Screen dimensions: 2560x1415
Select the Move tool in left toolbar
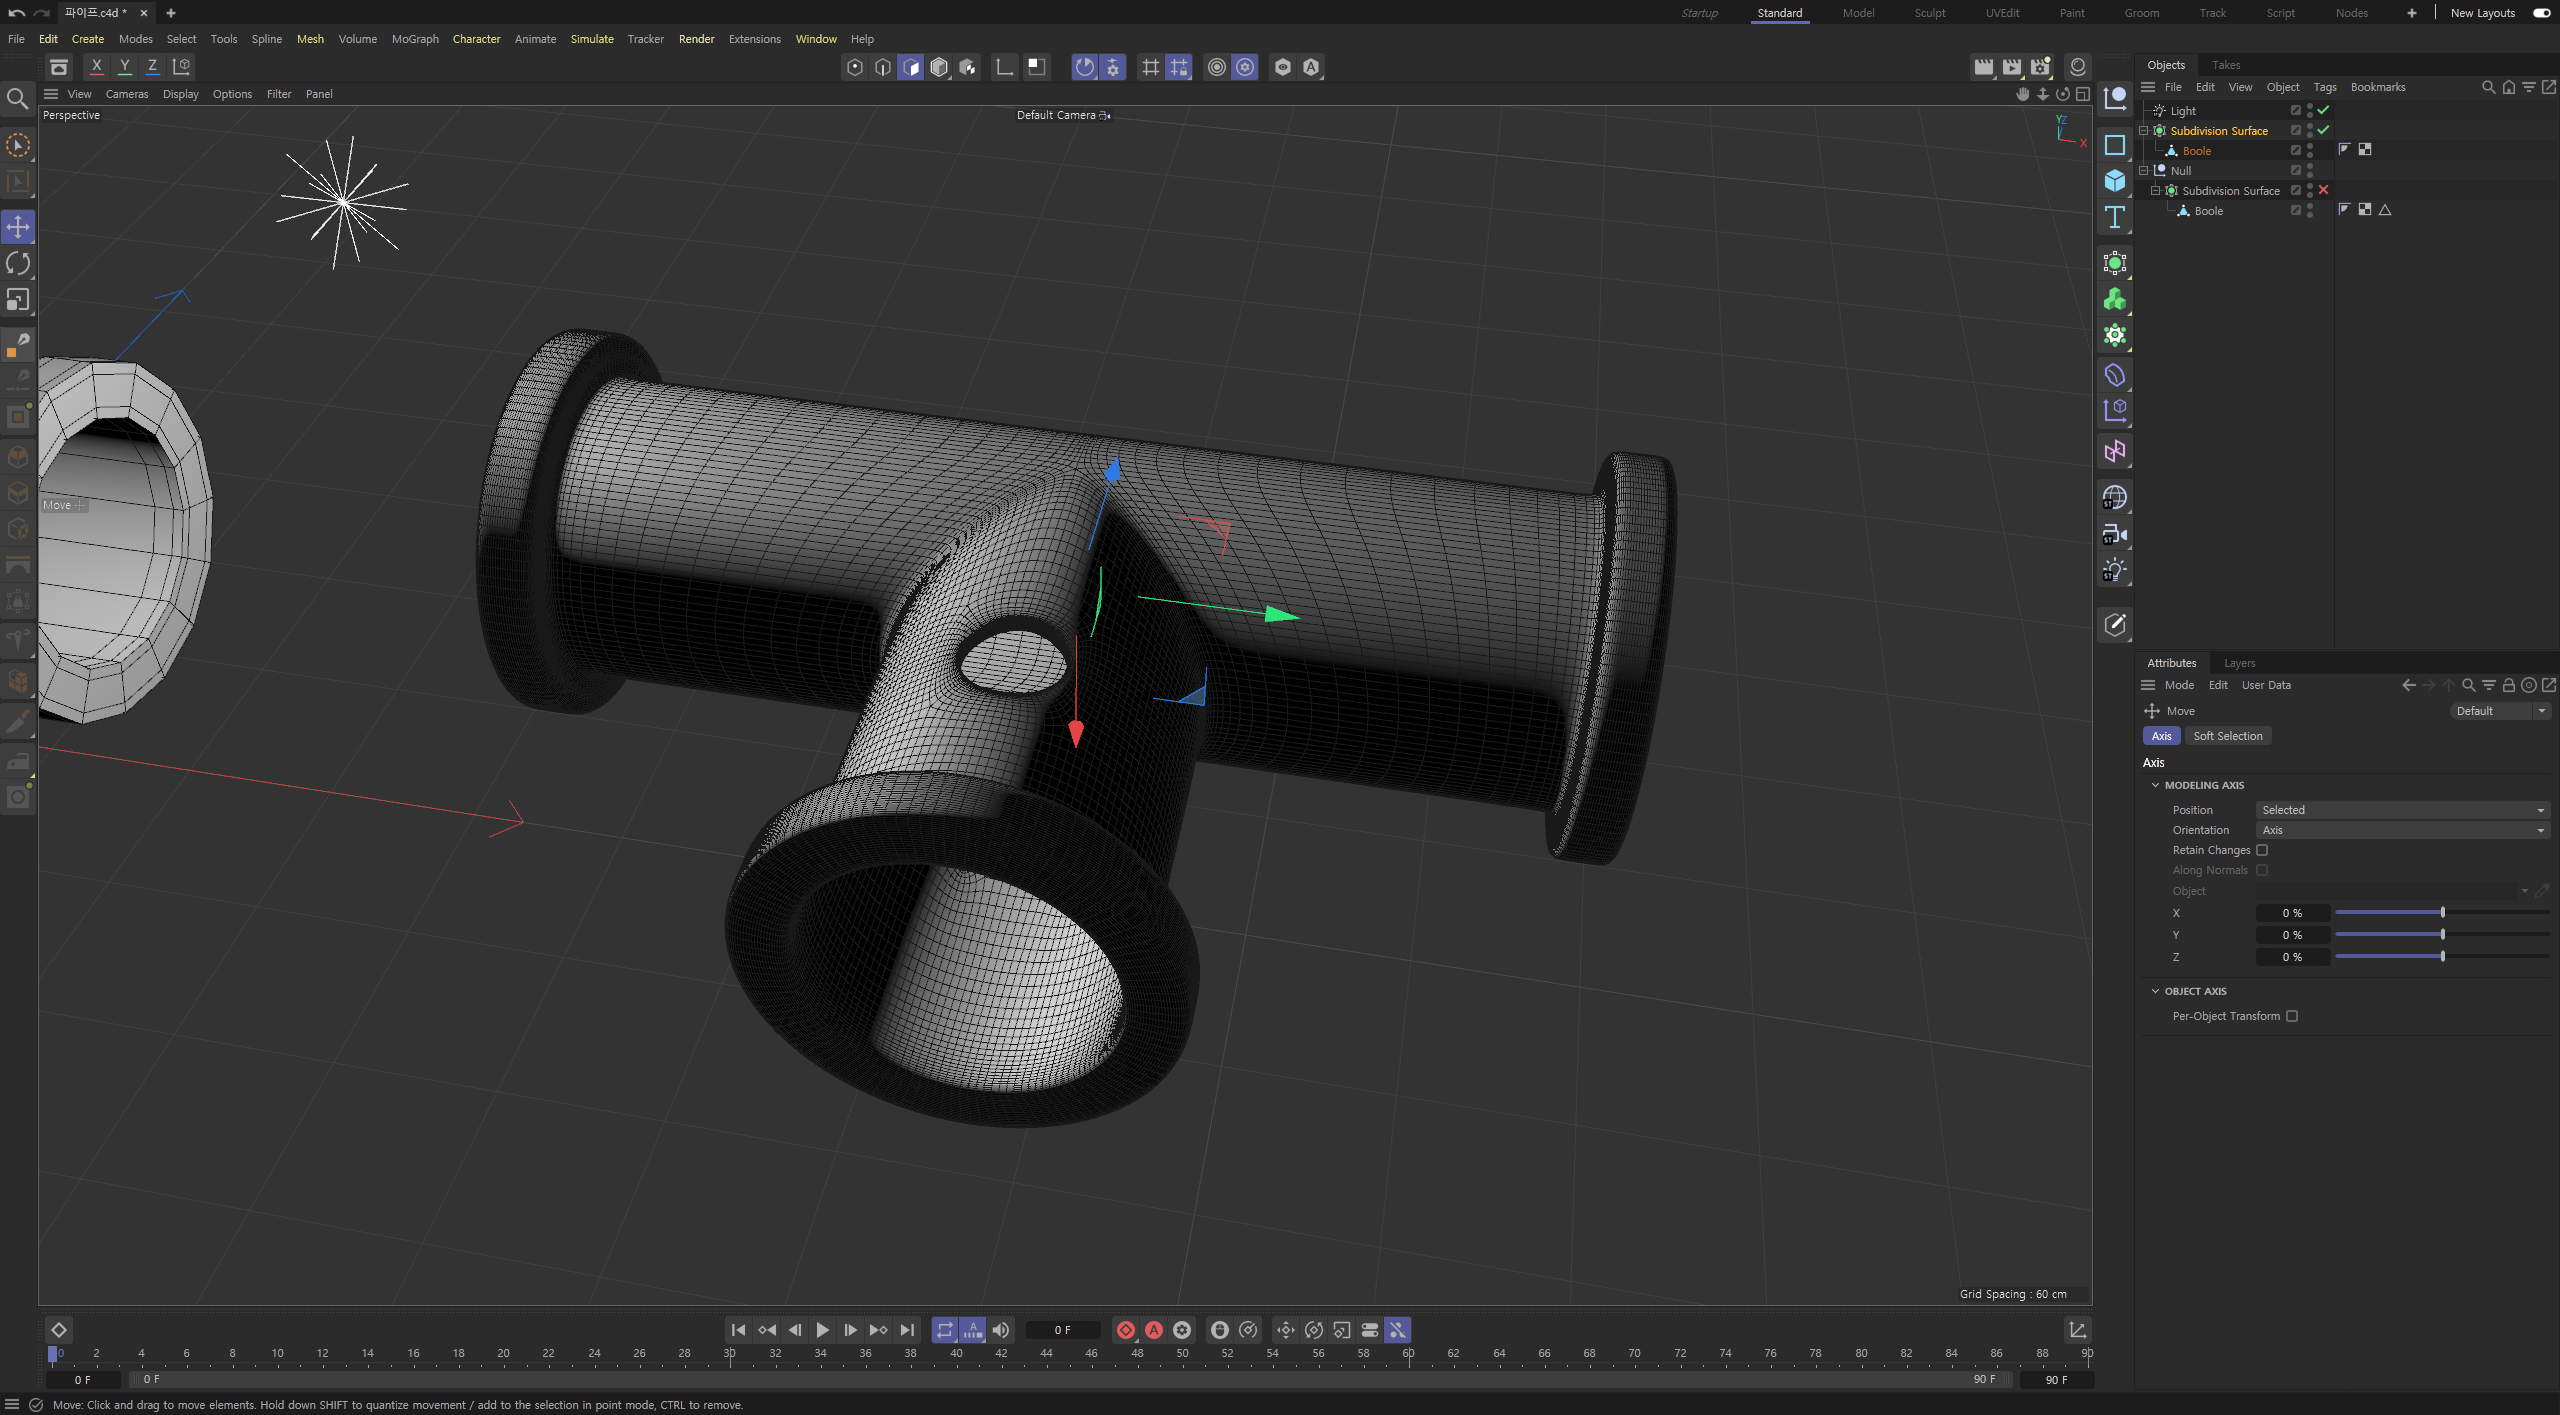[18, 227]
